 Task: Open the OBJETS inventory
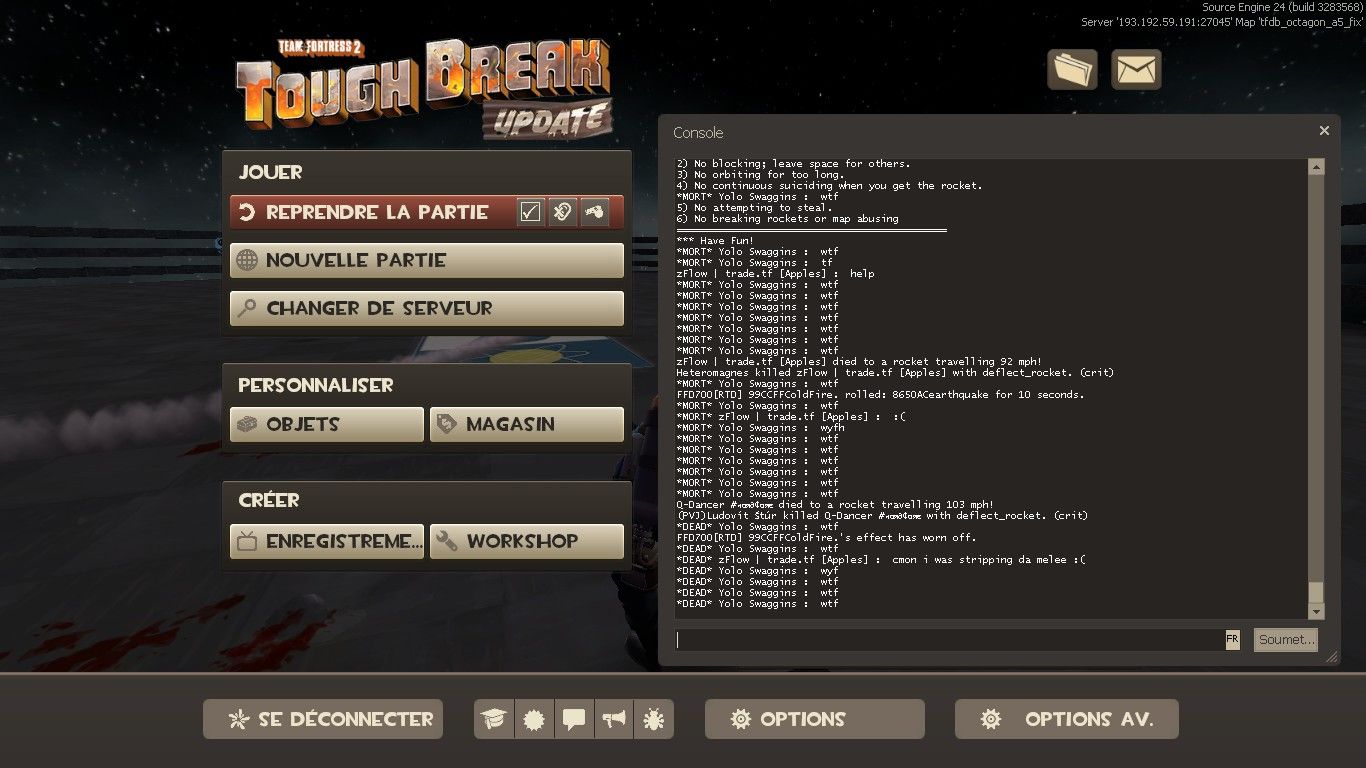tap(326, 424)
